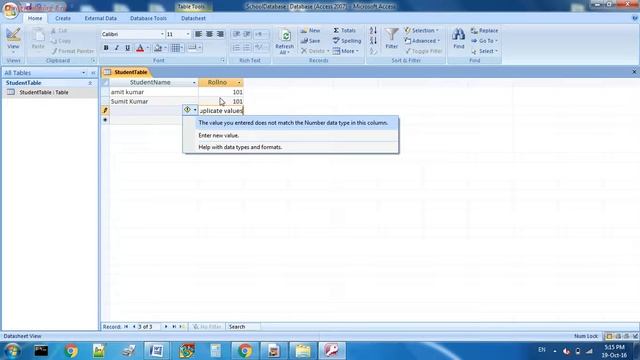Open the View button in ribbon
640x360 pixels.
pyautogui.click(x=13, y=39)
